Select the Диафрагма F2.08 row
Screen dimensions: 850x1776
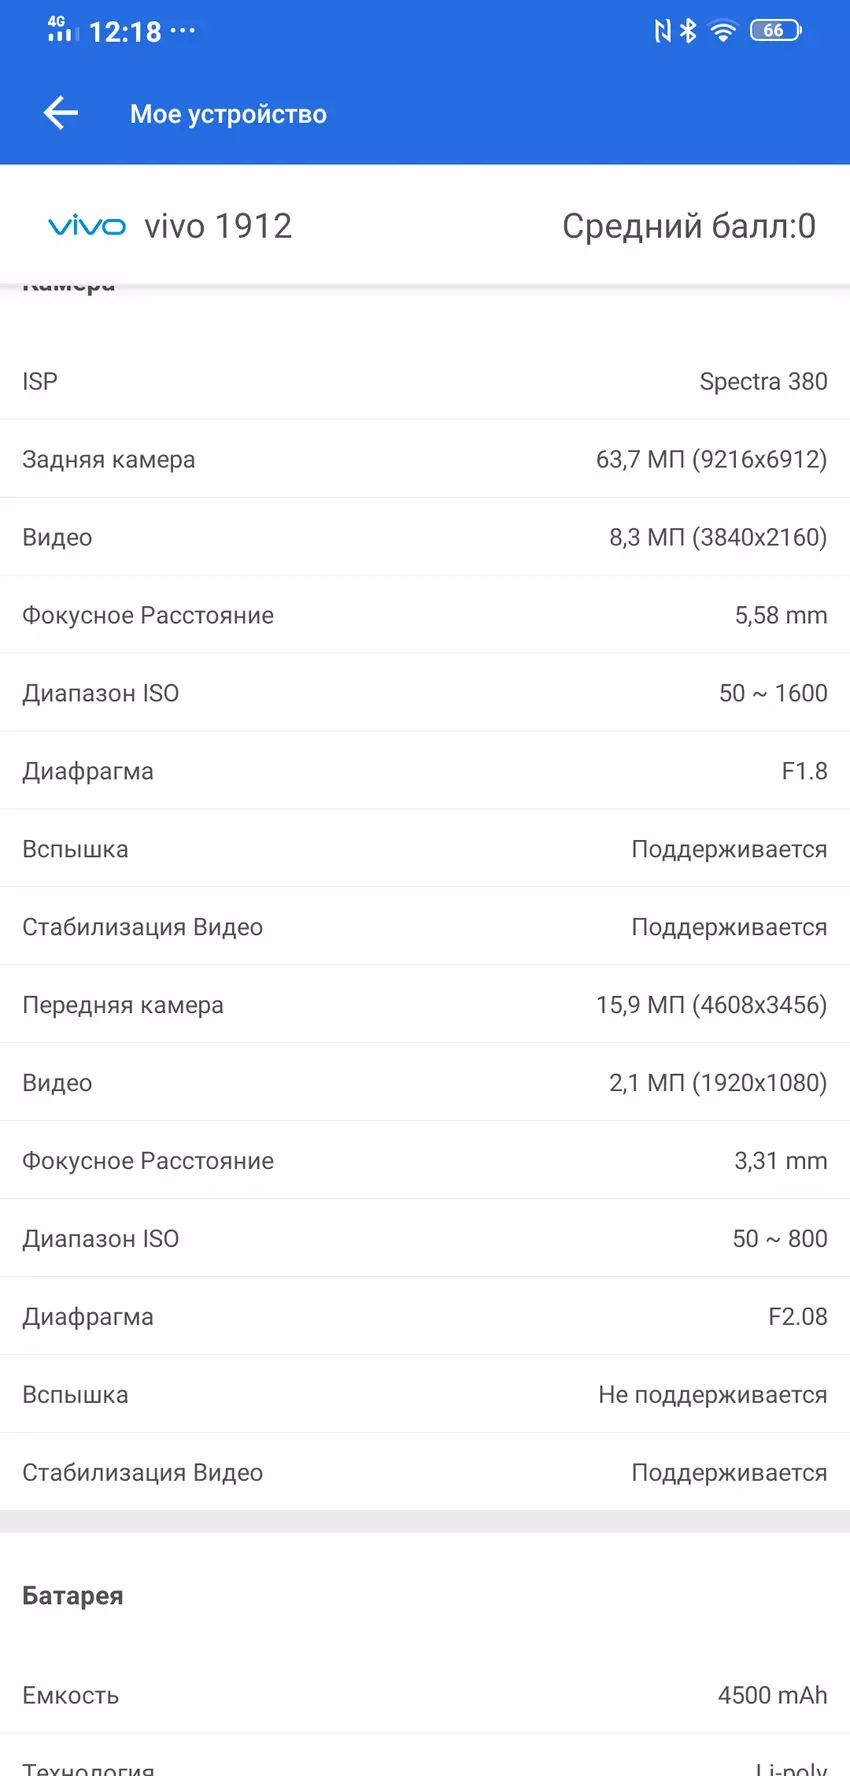coord(425,1317)
